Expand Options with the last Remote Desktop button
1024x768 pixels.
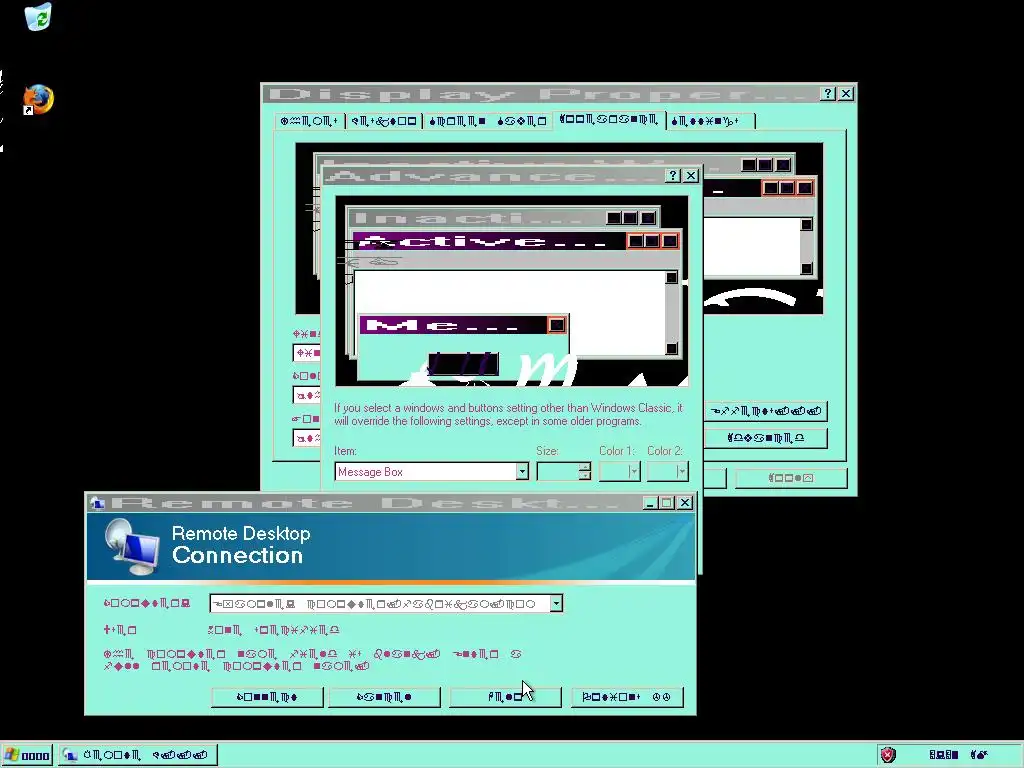(x=627, y=697)
